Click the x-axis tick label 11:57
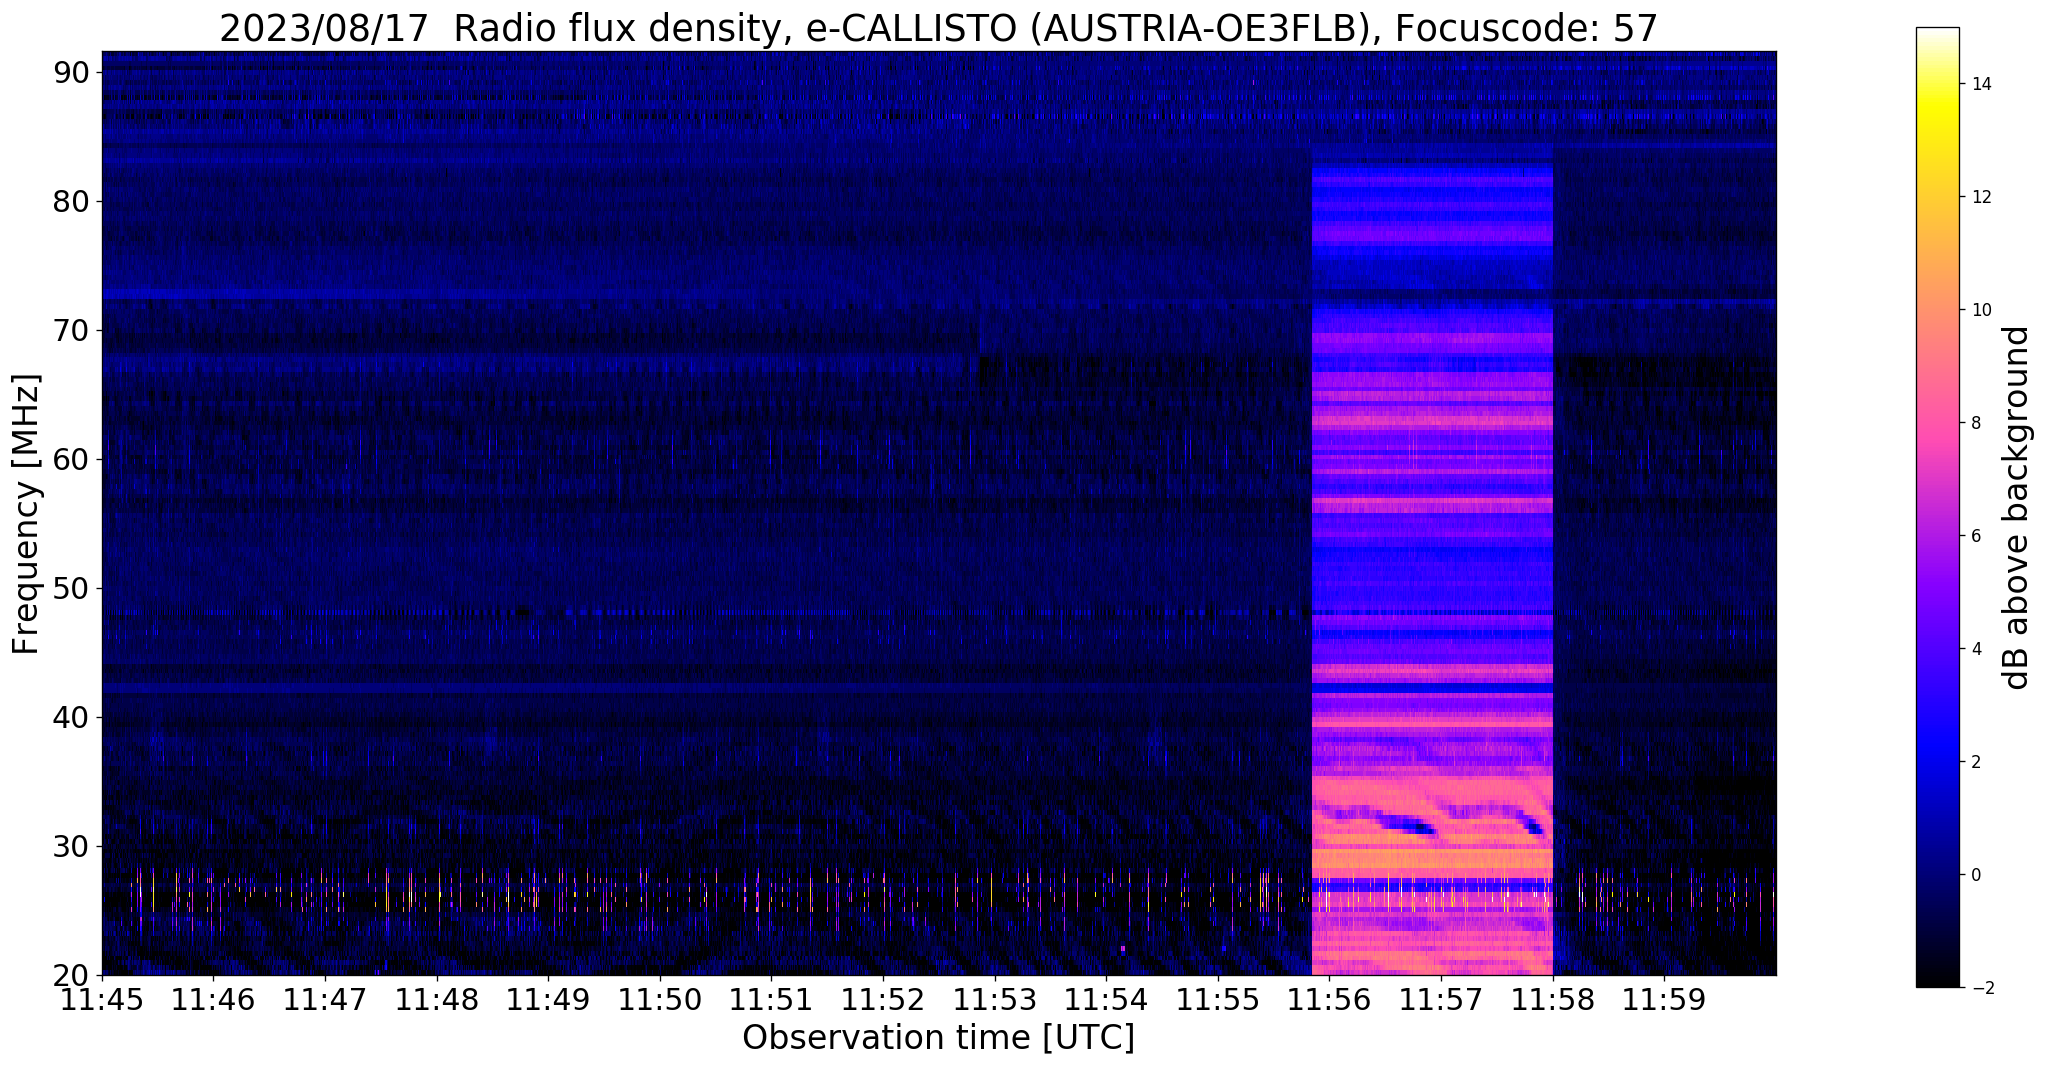This screenshot has width=2047, height=1067. click(1440, 999)
